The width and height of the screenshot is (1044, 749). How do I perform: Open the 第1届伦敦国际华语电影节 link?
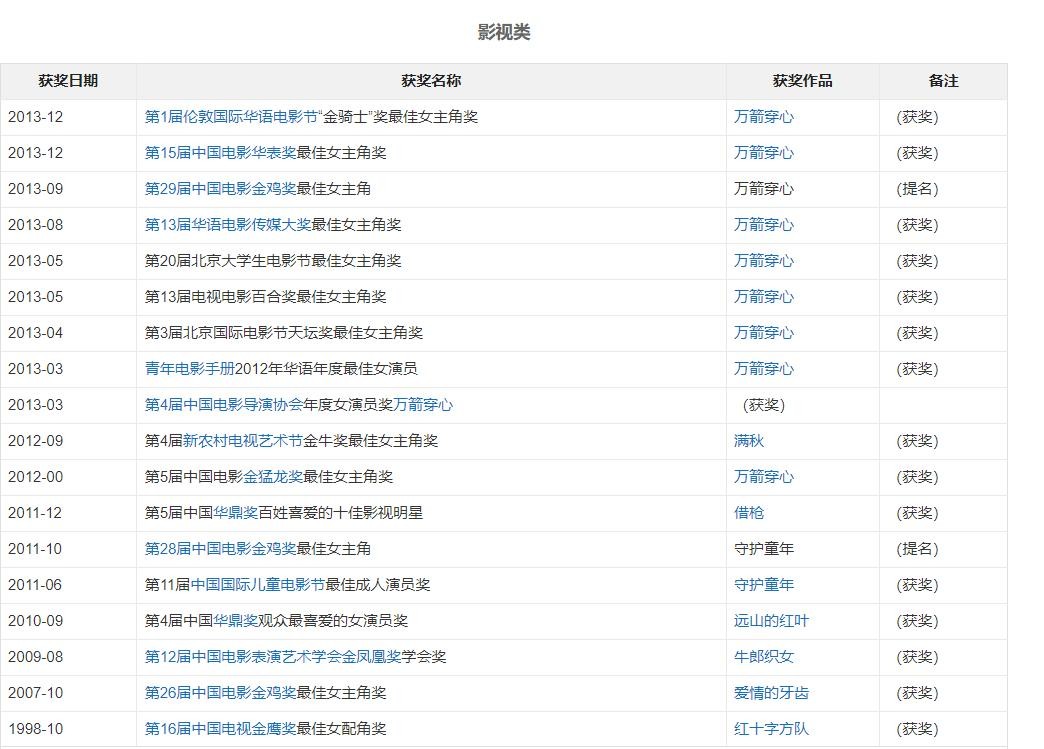click(230, 117)
